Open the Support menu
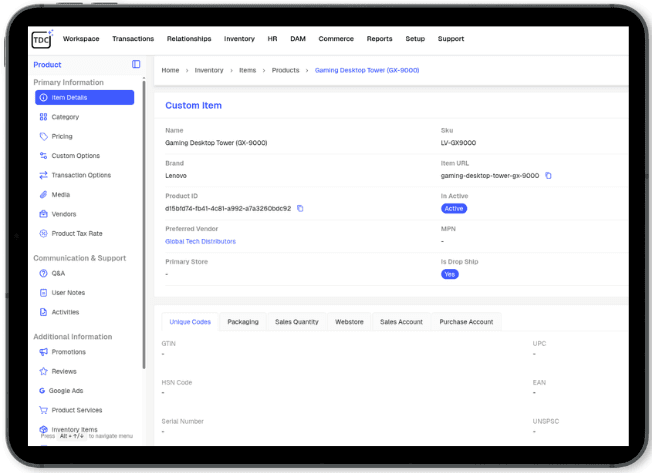 click(451, 39)
